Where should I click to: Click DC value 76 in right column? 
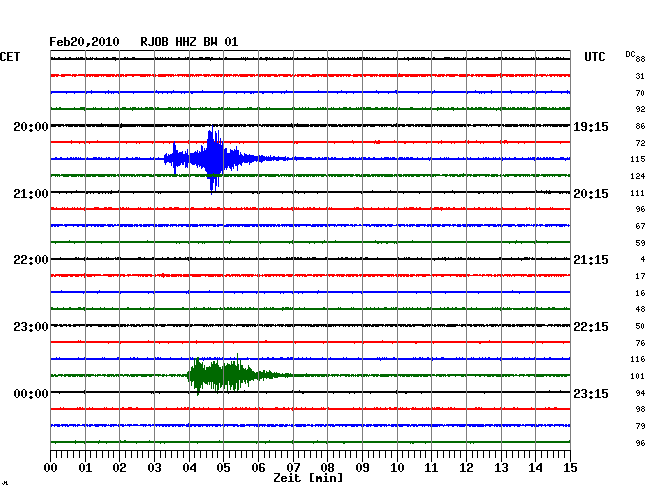(640, 343)
